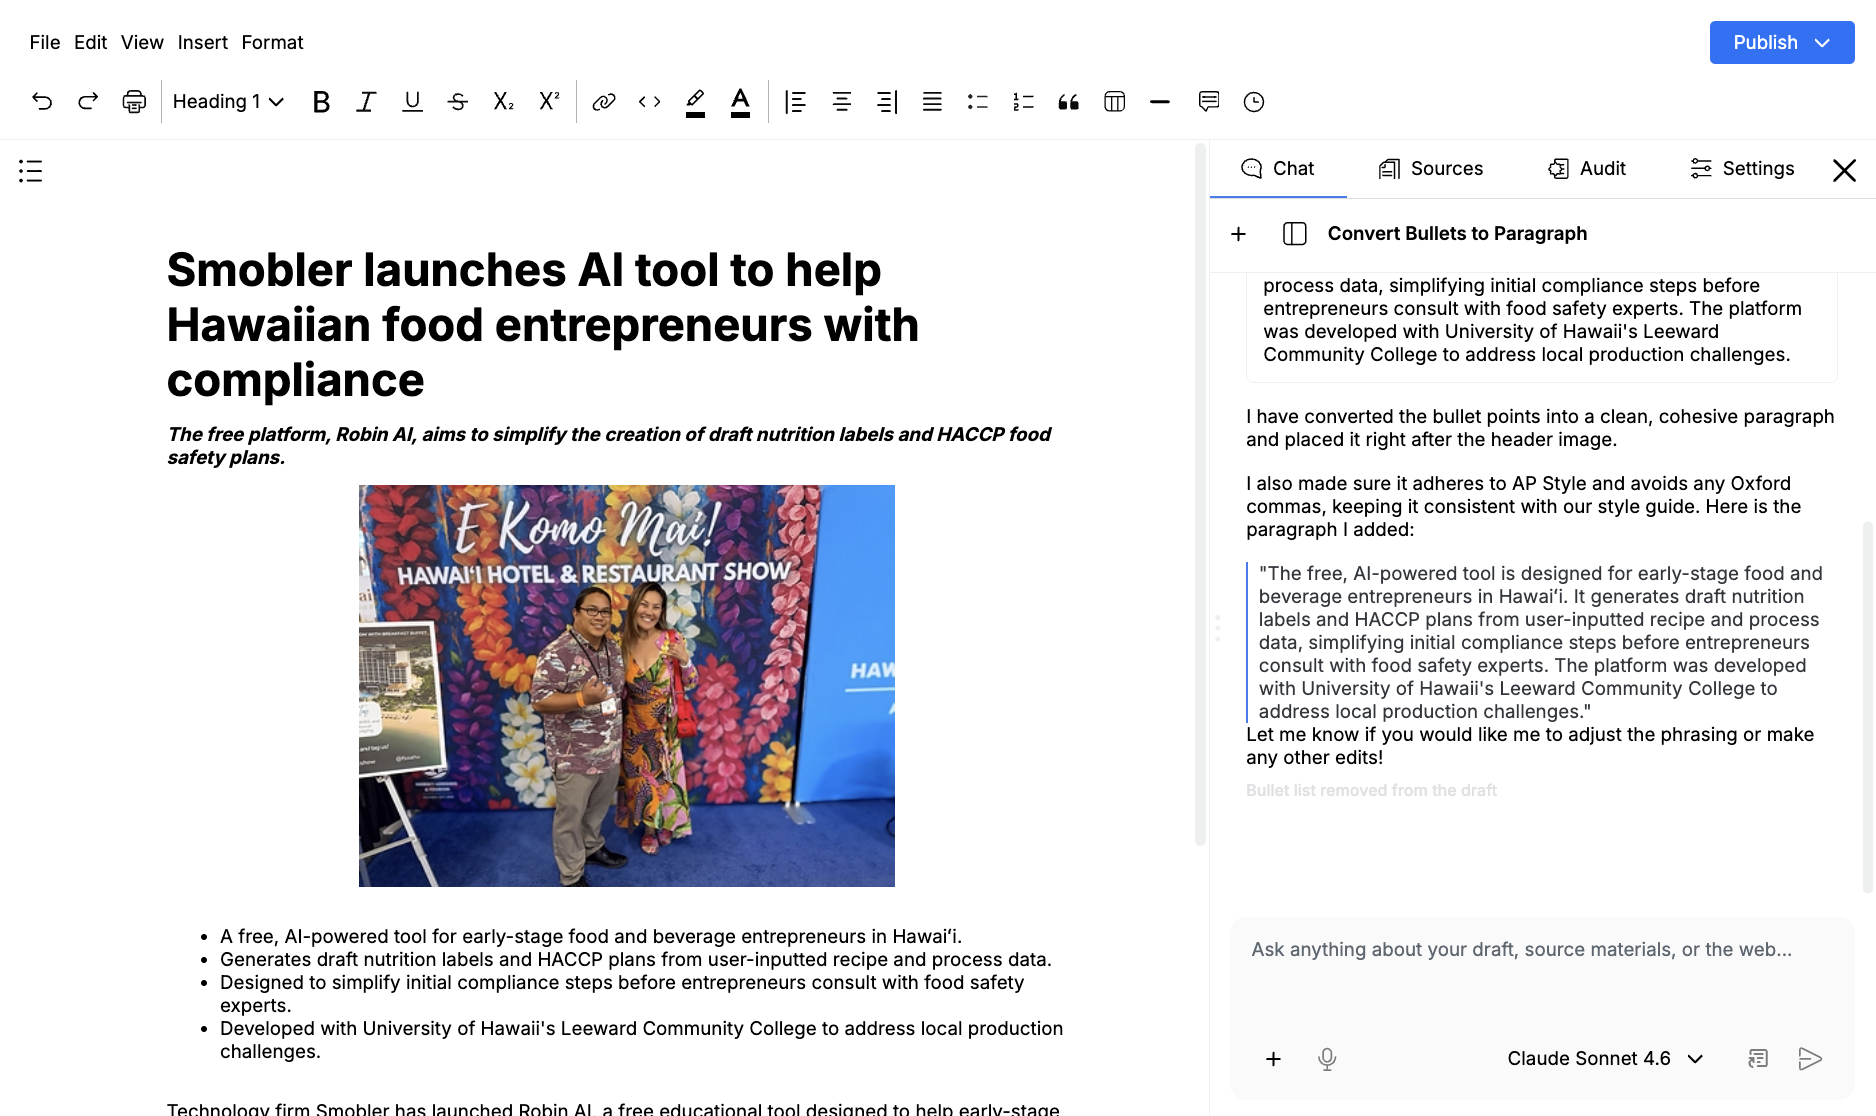Viewport: 1876px width, 1116px height.
Task: Open the text color picker
Action: 740,102
